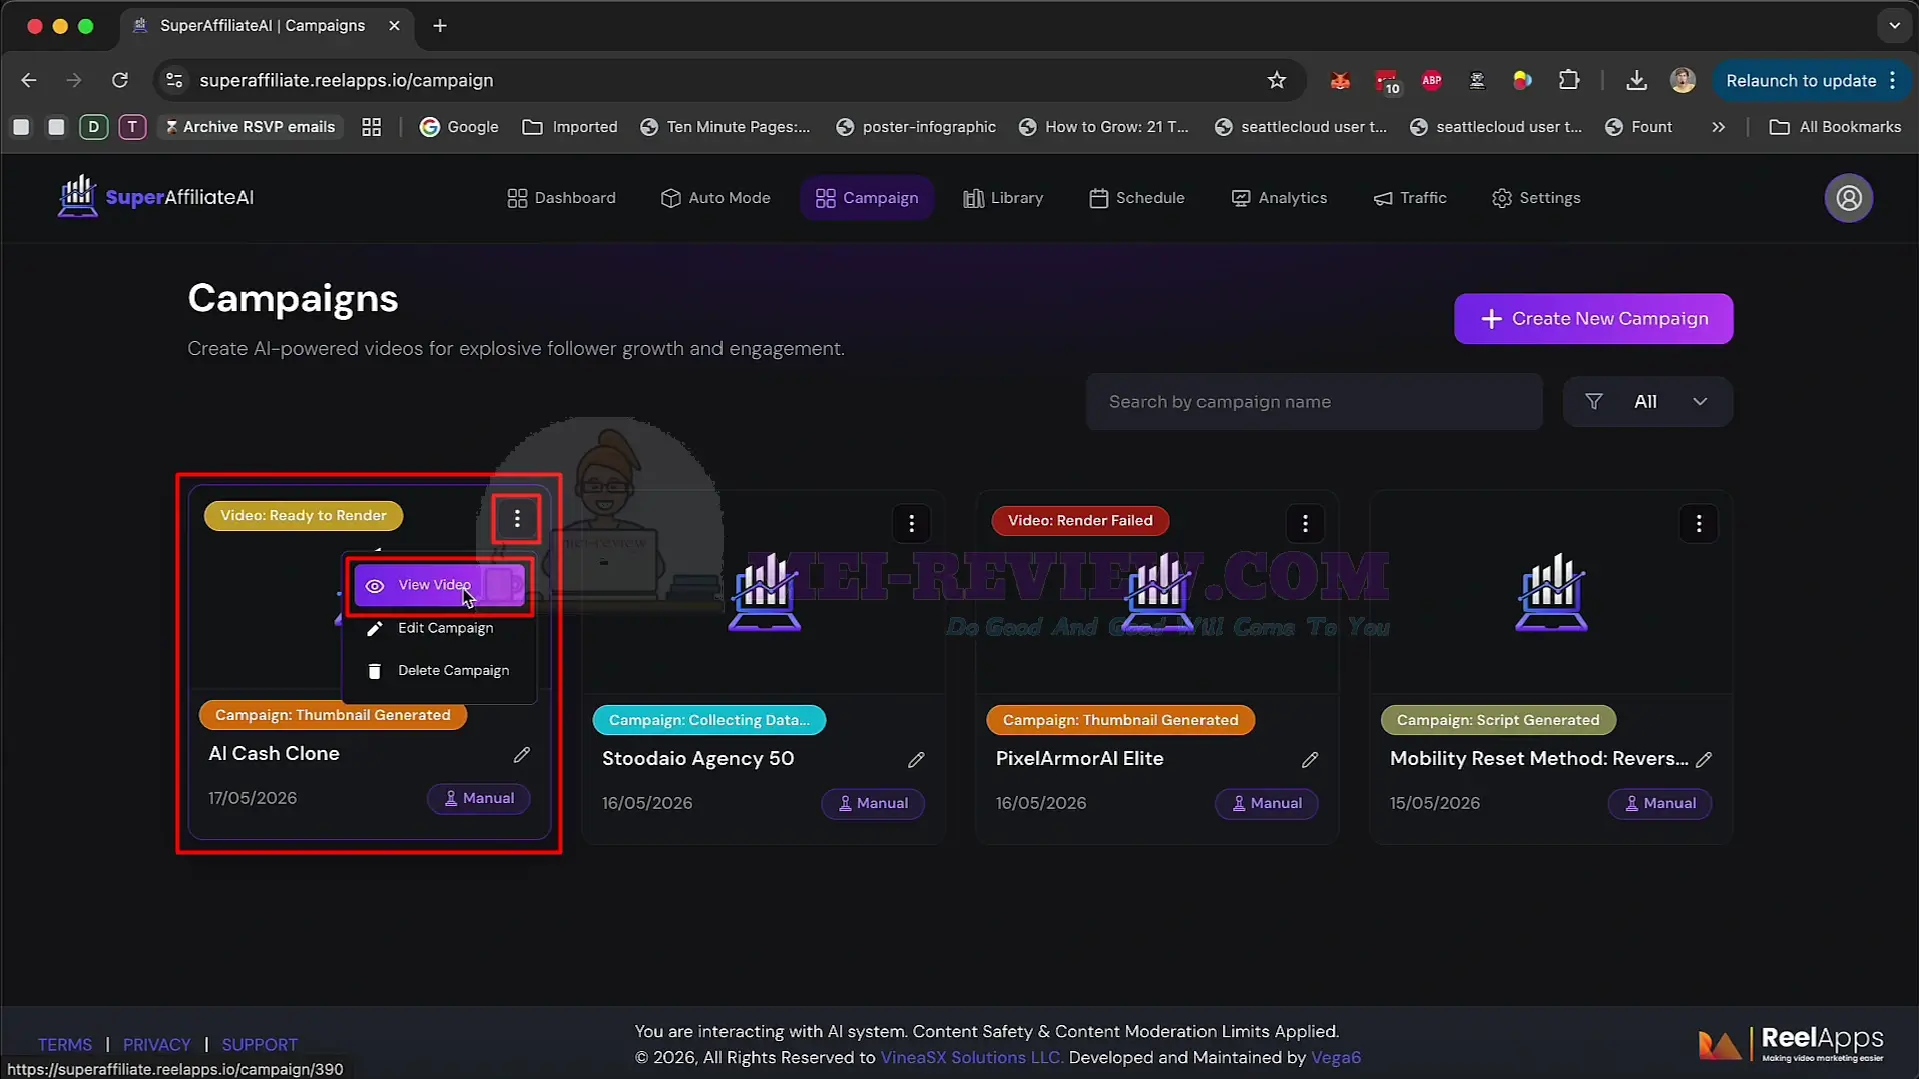Go to the Dashboard tab
Viewport: 1919px width, 1079px height.
tap(561, 198)
